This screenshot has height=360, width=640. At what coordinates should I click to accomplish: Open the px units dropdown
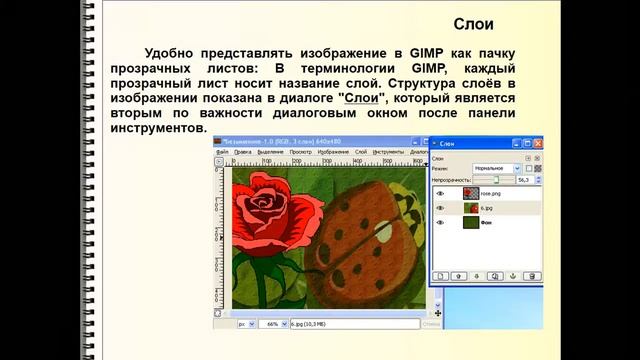point(247,324)
